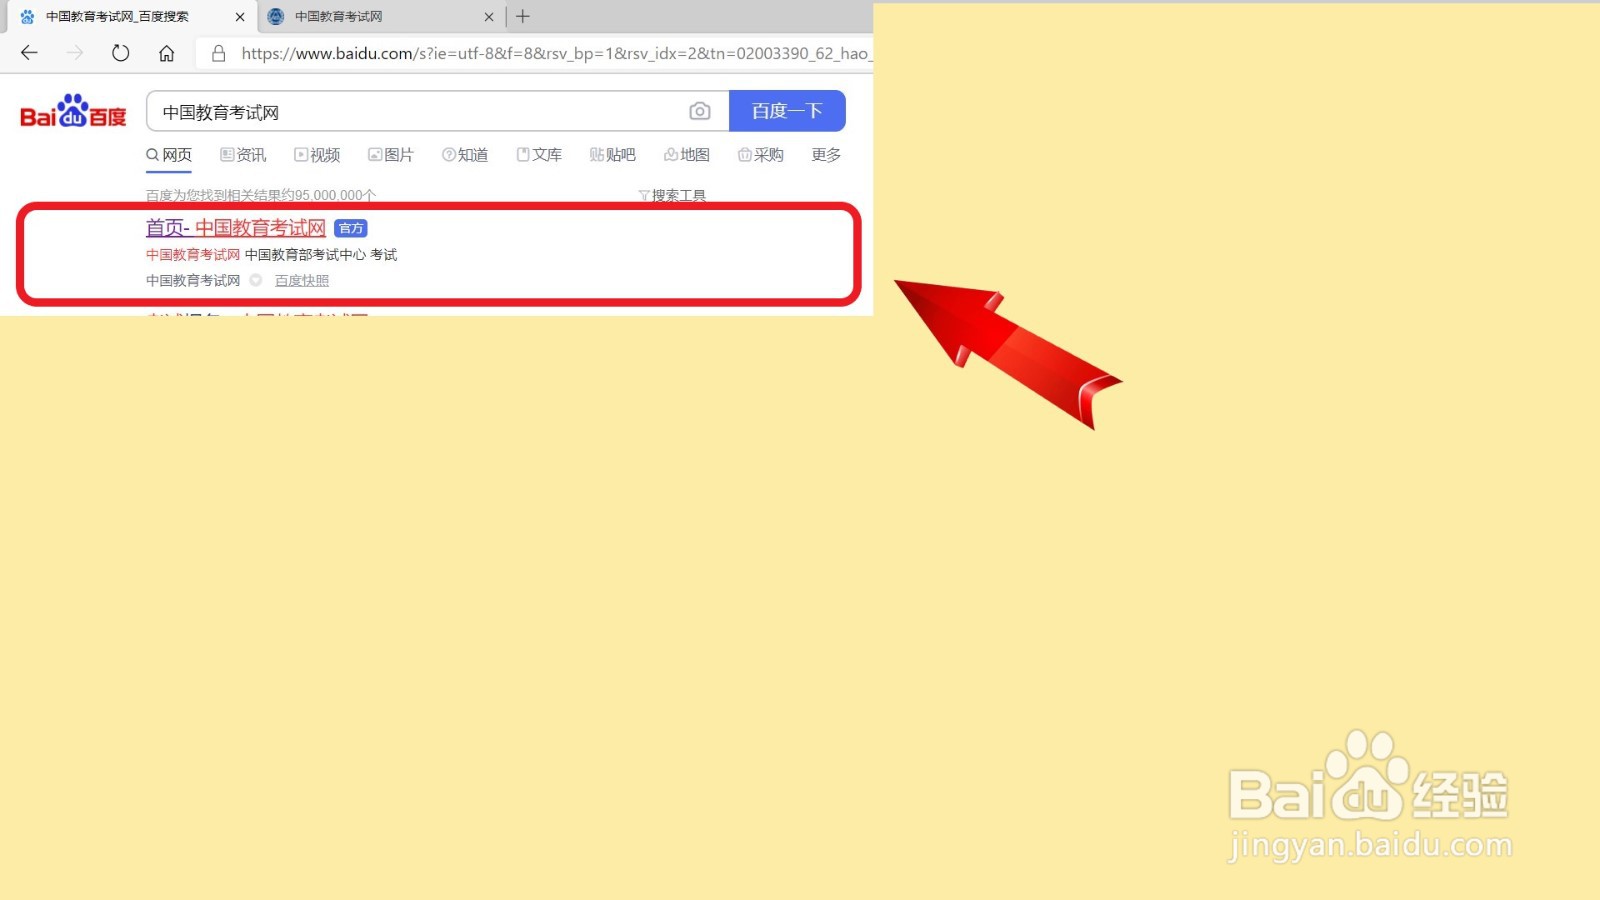Select the 网页 results tab
1600x900 pixels.
[169, 155]
